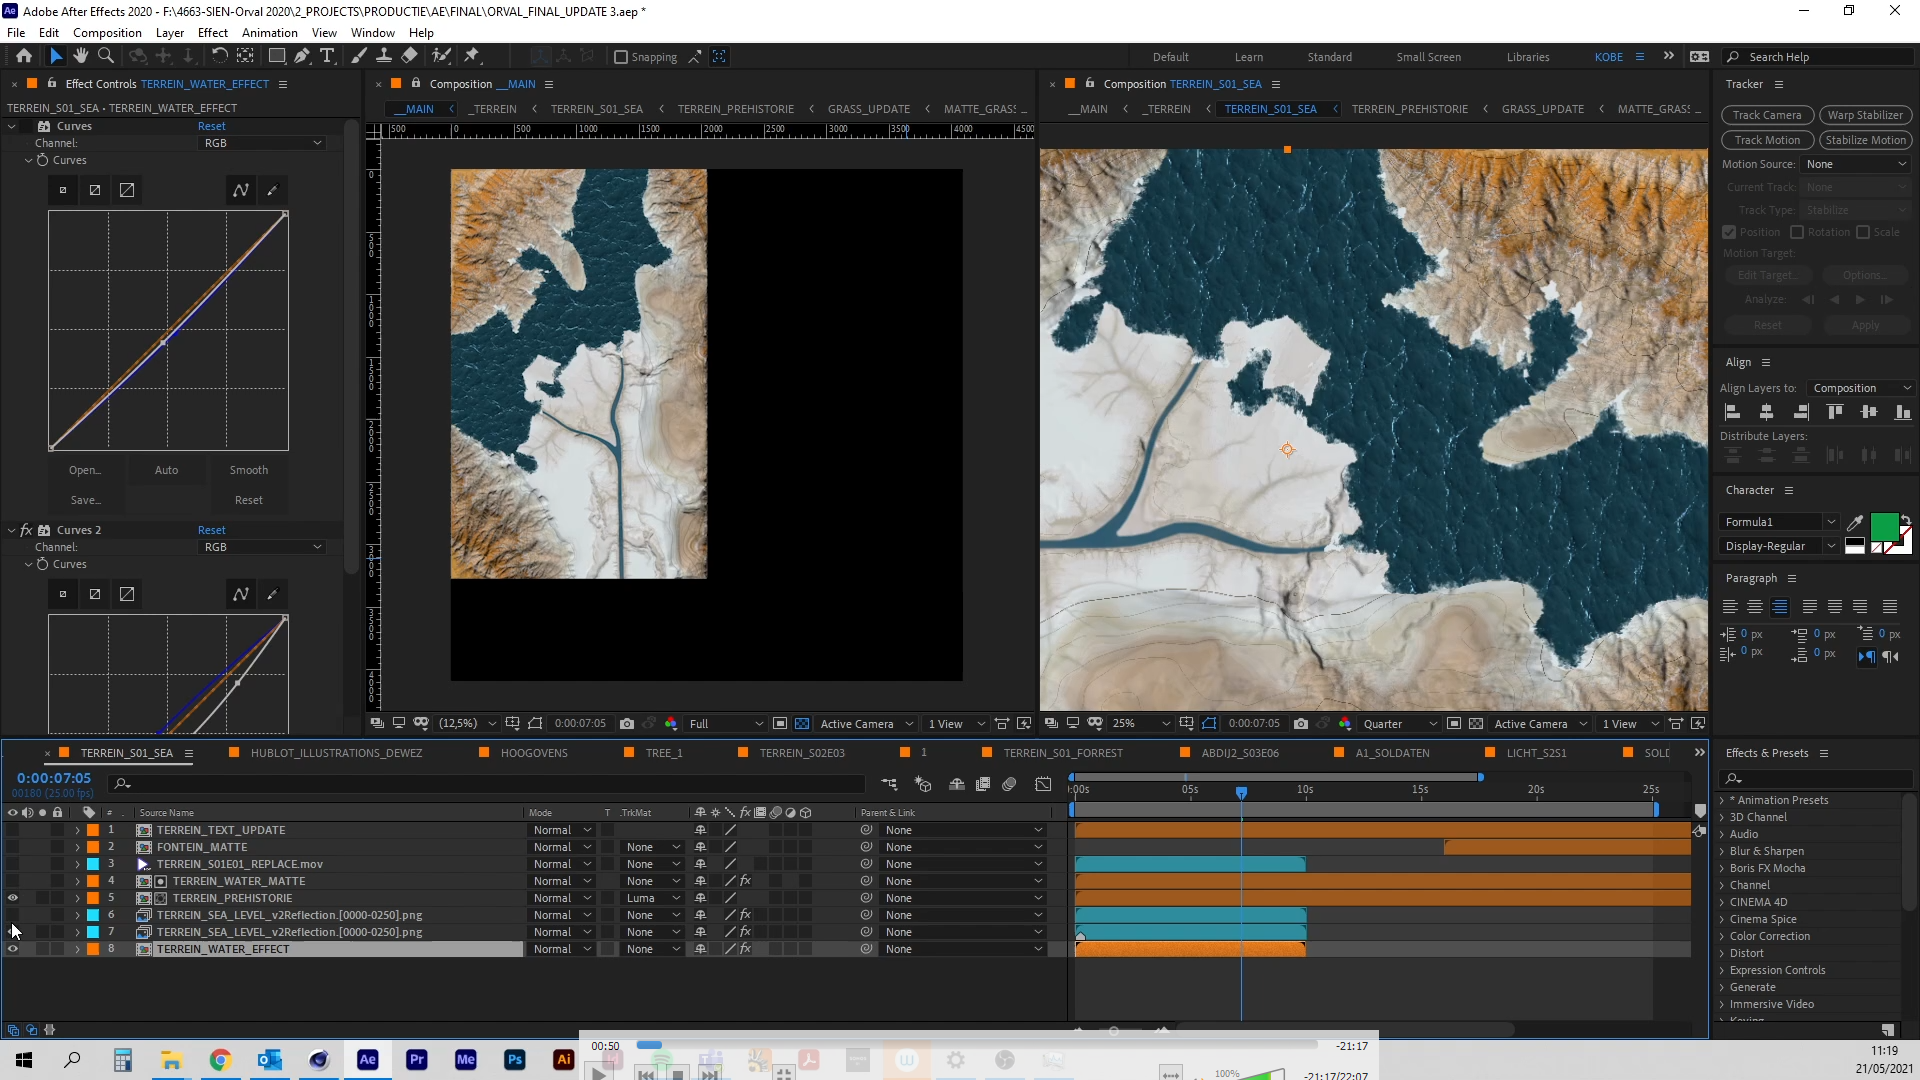Toggle the Position checkbox in Tracker
This screenshot has width=1920, height=1080.
click(1729, 232)
